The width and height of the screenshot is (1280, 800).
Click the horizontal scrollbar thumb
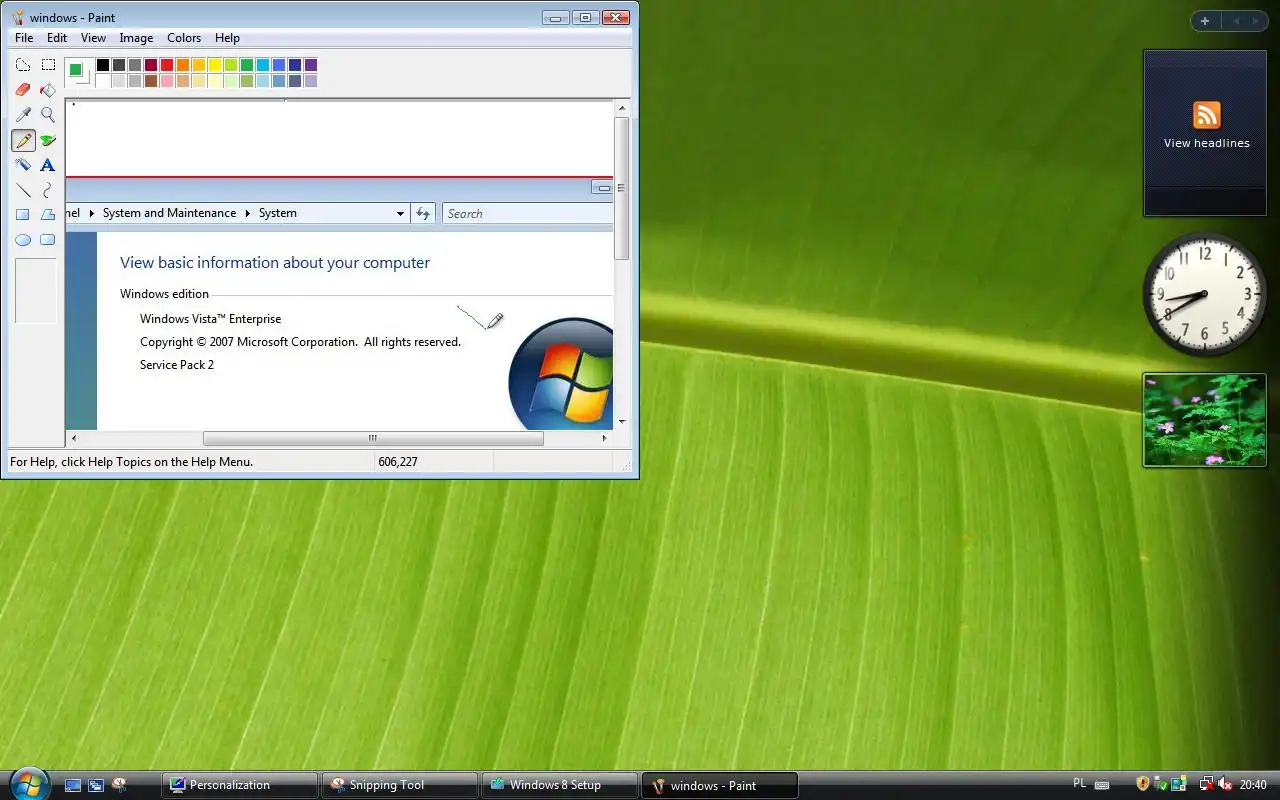[x=373, y=438]
